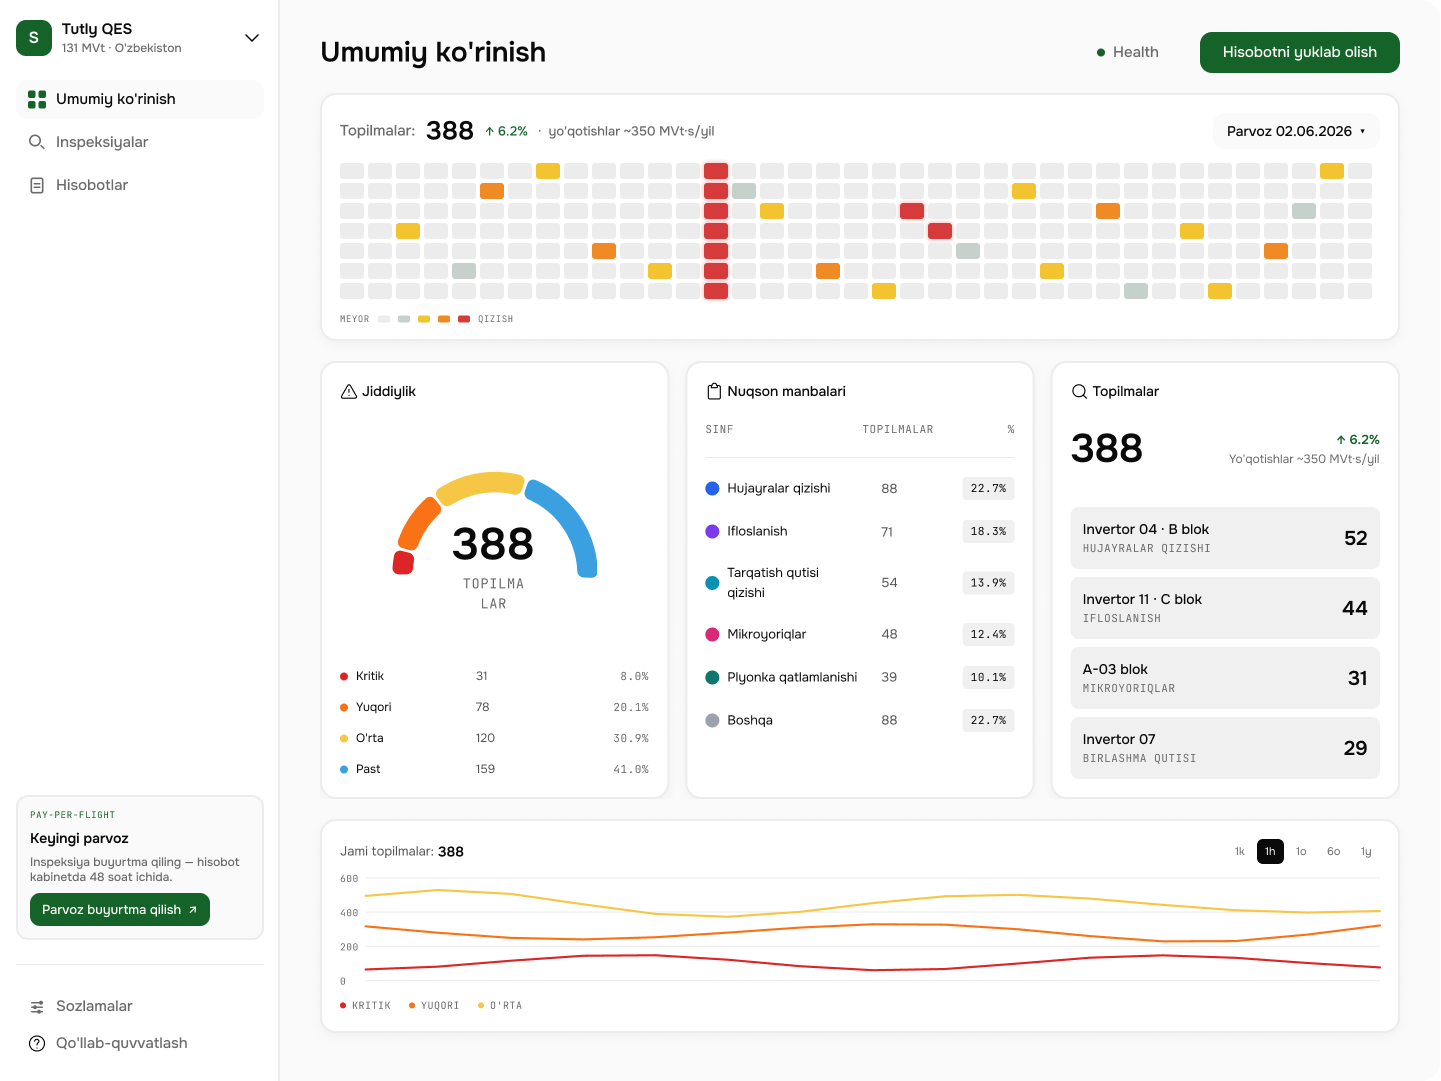Click the Hisobotlar document icon
This screenshot has height=1081, width=1441.
[x=37, y=185]
